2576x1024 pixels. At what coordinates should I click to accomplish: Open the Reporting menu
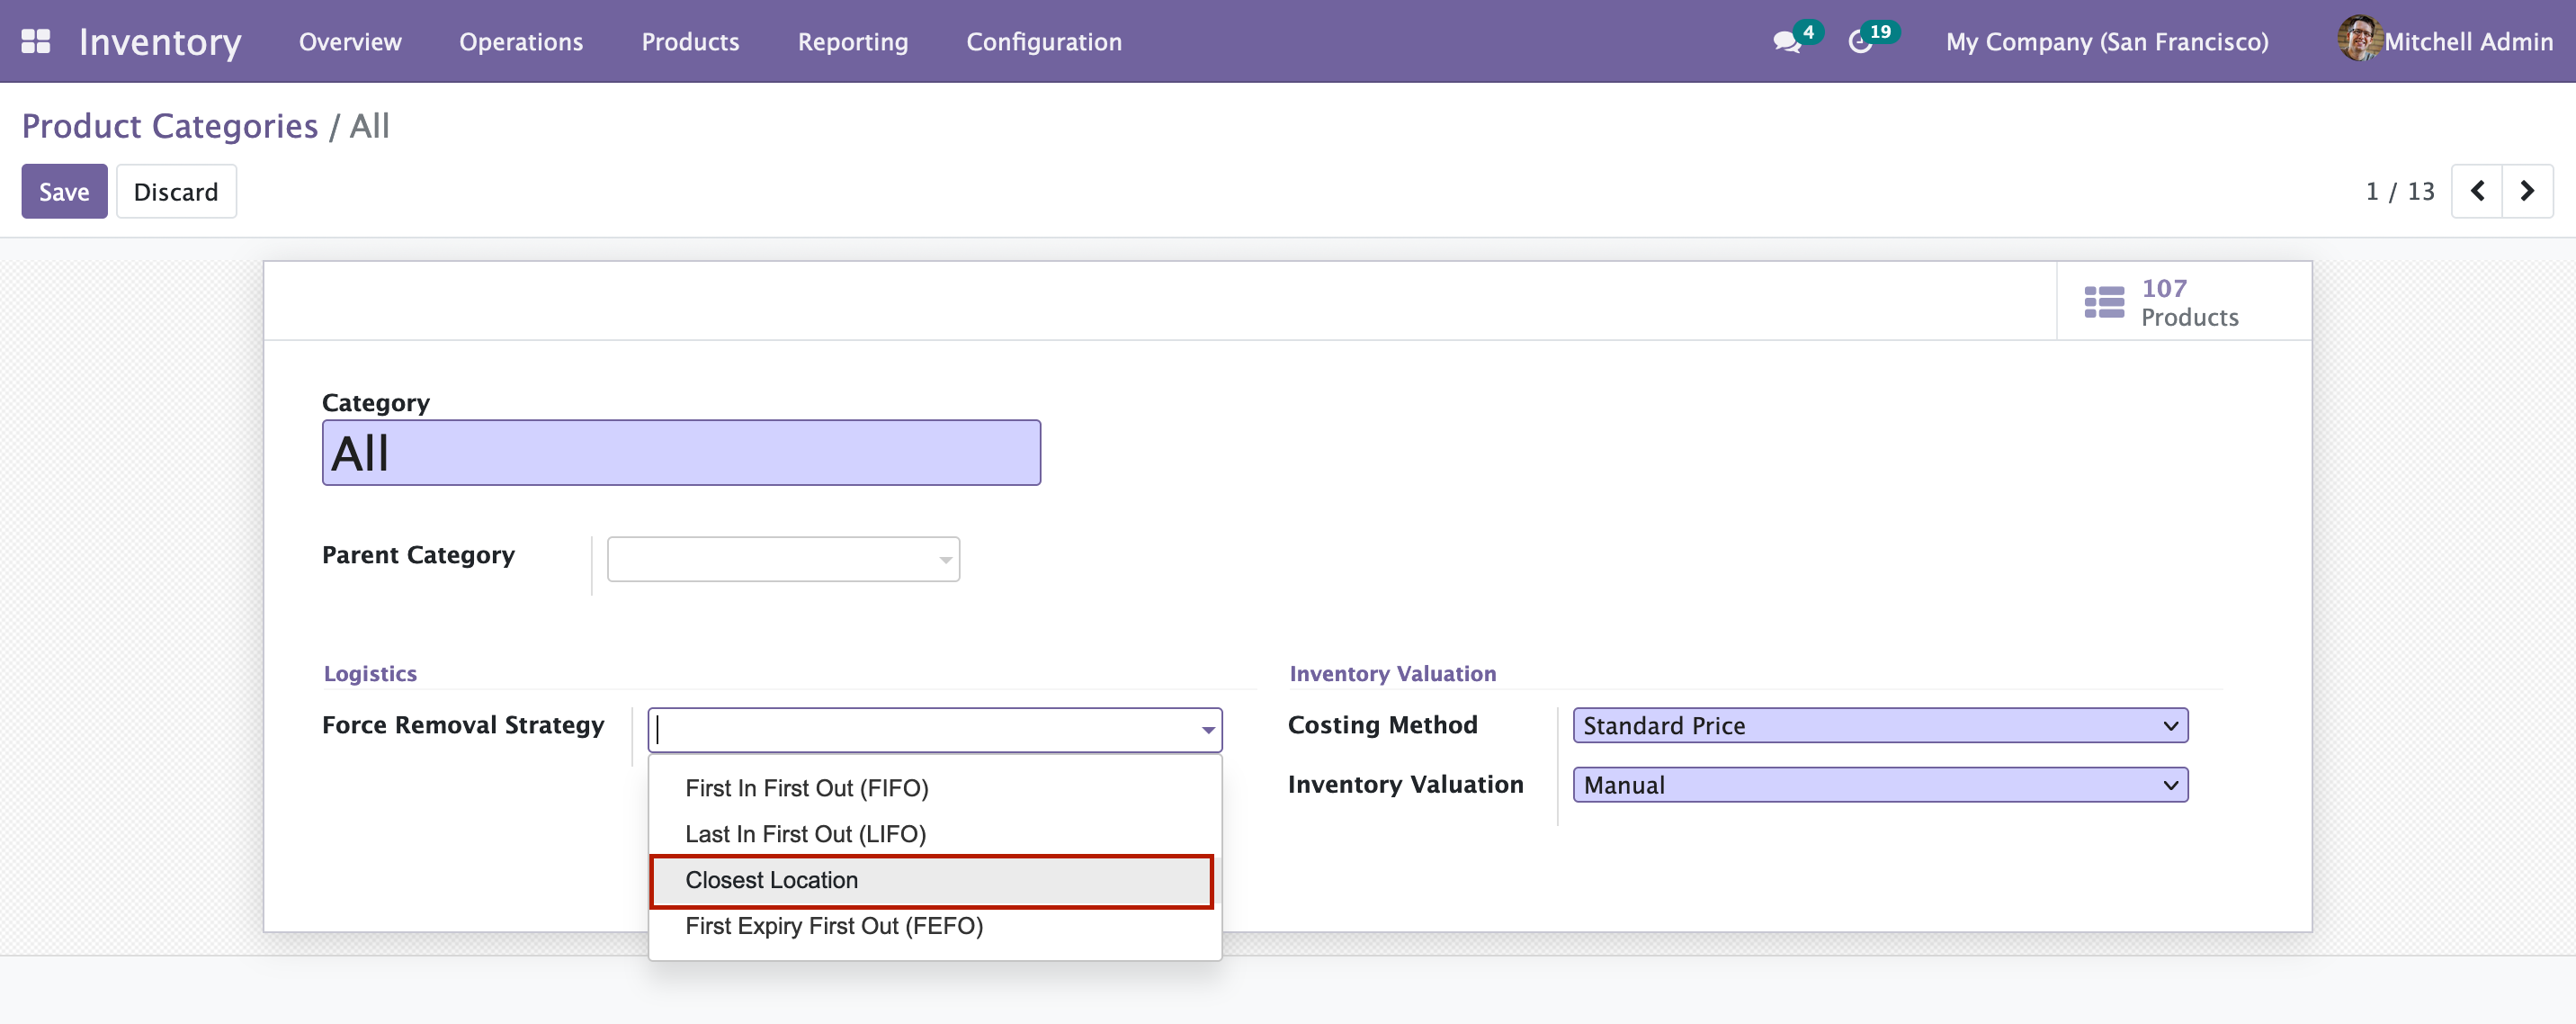tap(853, 41)
